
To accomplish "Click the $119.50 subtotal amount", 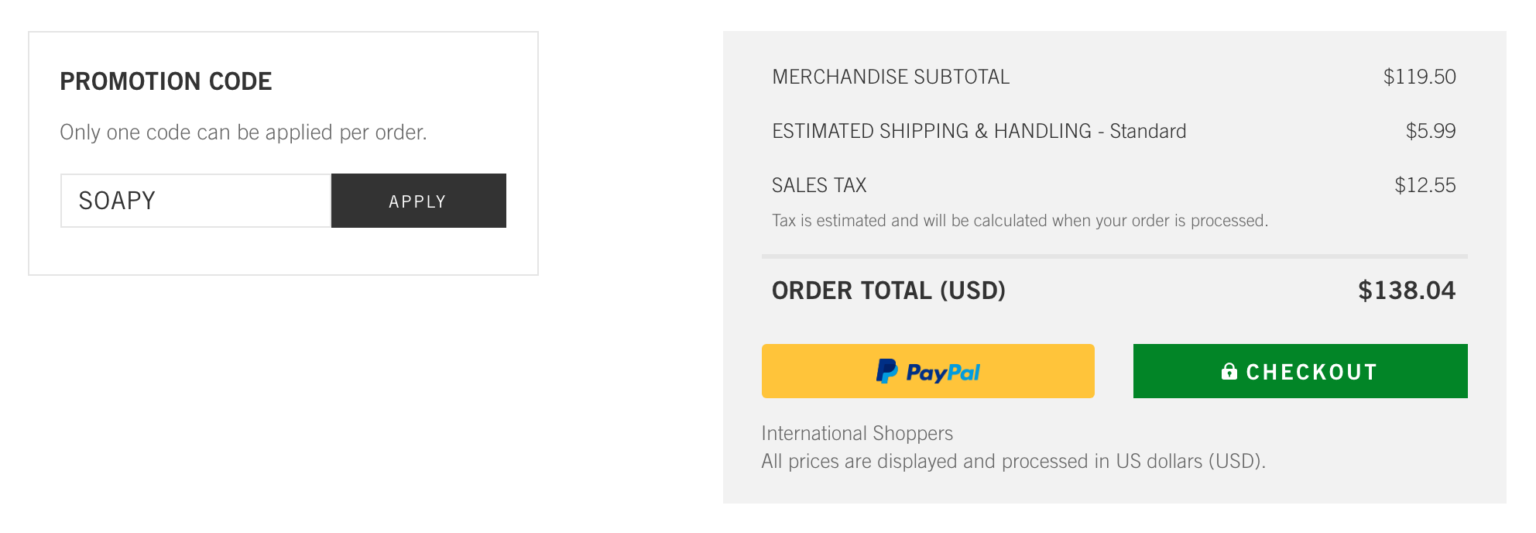I will (1419, 77).
